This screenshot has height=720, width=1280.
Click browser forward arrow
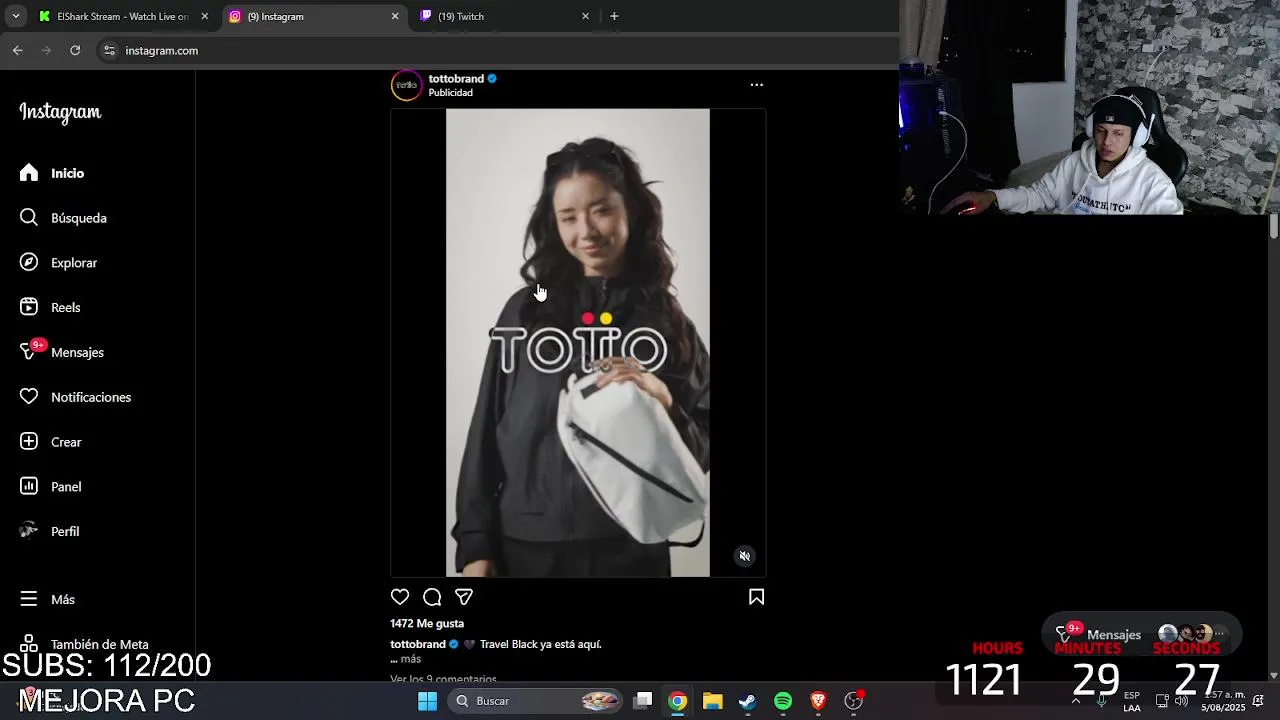(46, 50)
